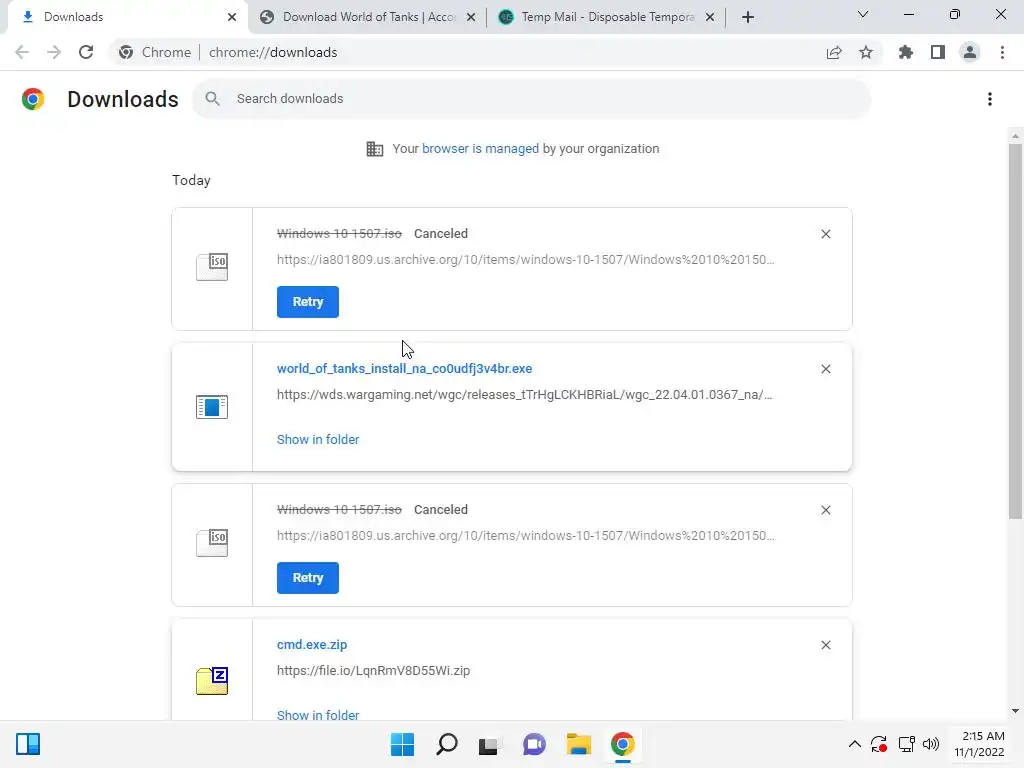Close the Temp Mail tab
The image size is (1024, 768).
pyautogui.click(x=710, y=18)
